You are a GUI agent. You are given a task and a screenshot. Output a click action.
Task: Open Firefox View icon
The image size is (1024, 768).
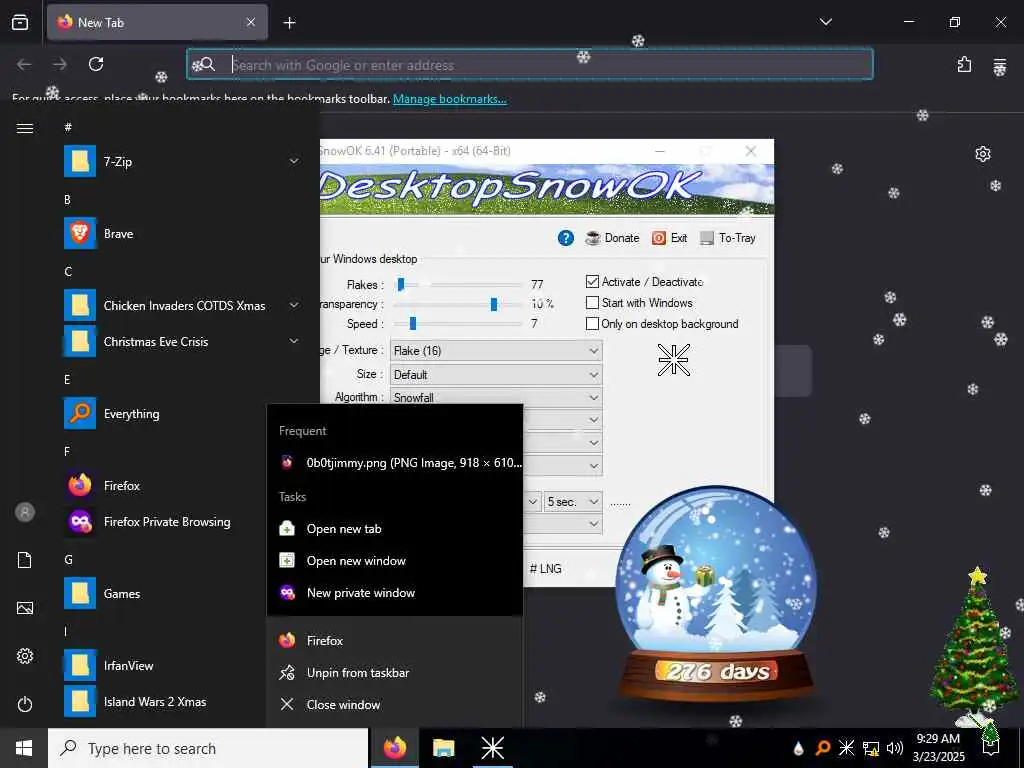(20, 22)
